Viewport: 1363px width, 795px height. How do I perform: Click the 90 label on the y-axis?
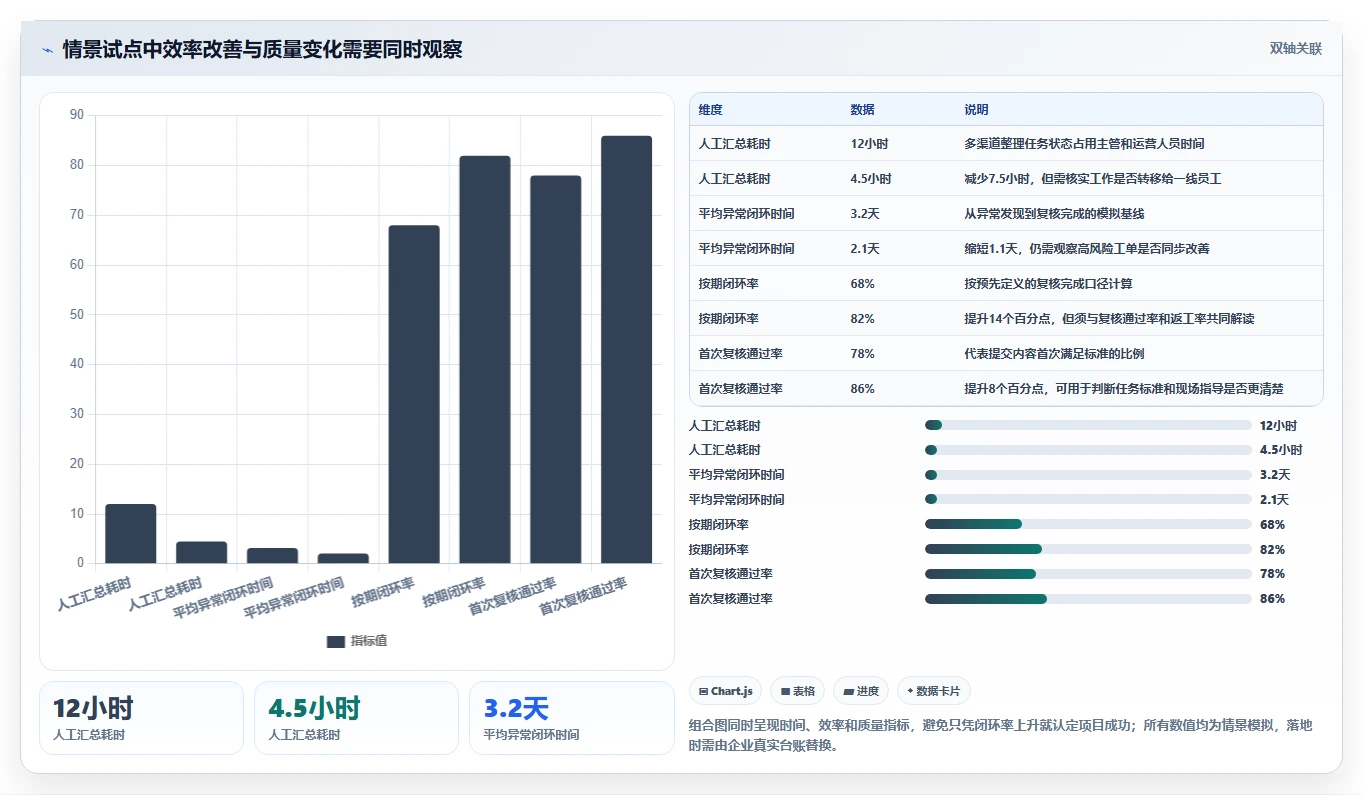[77, 115]
